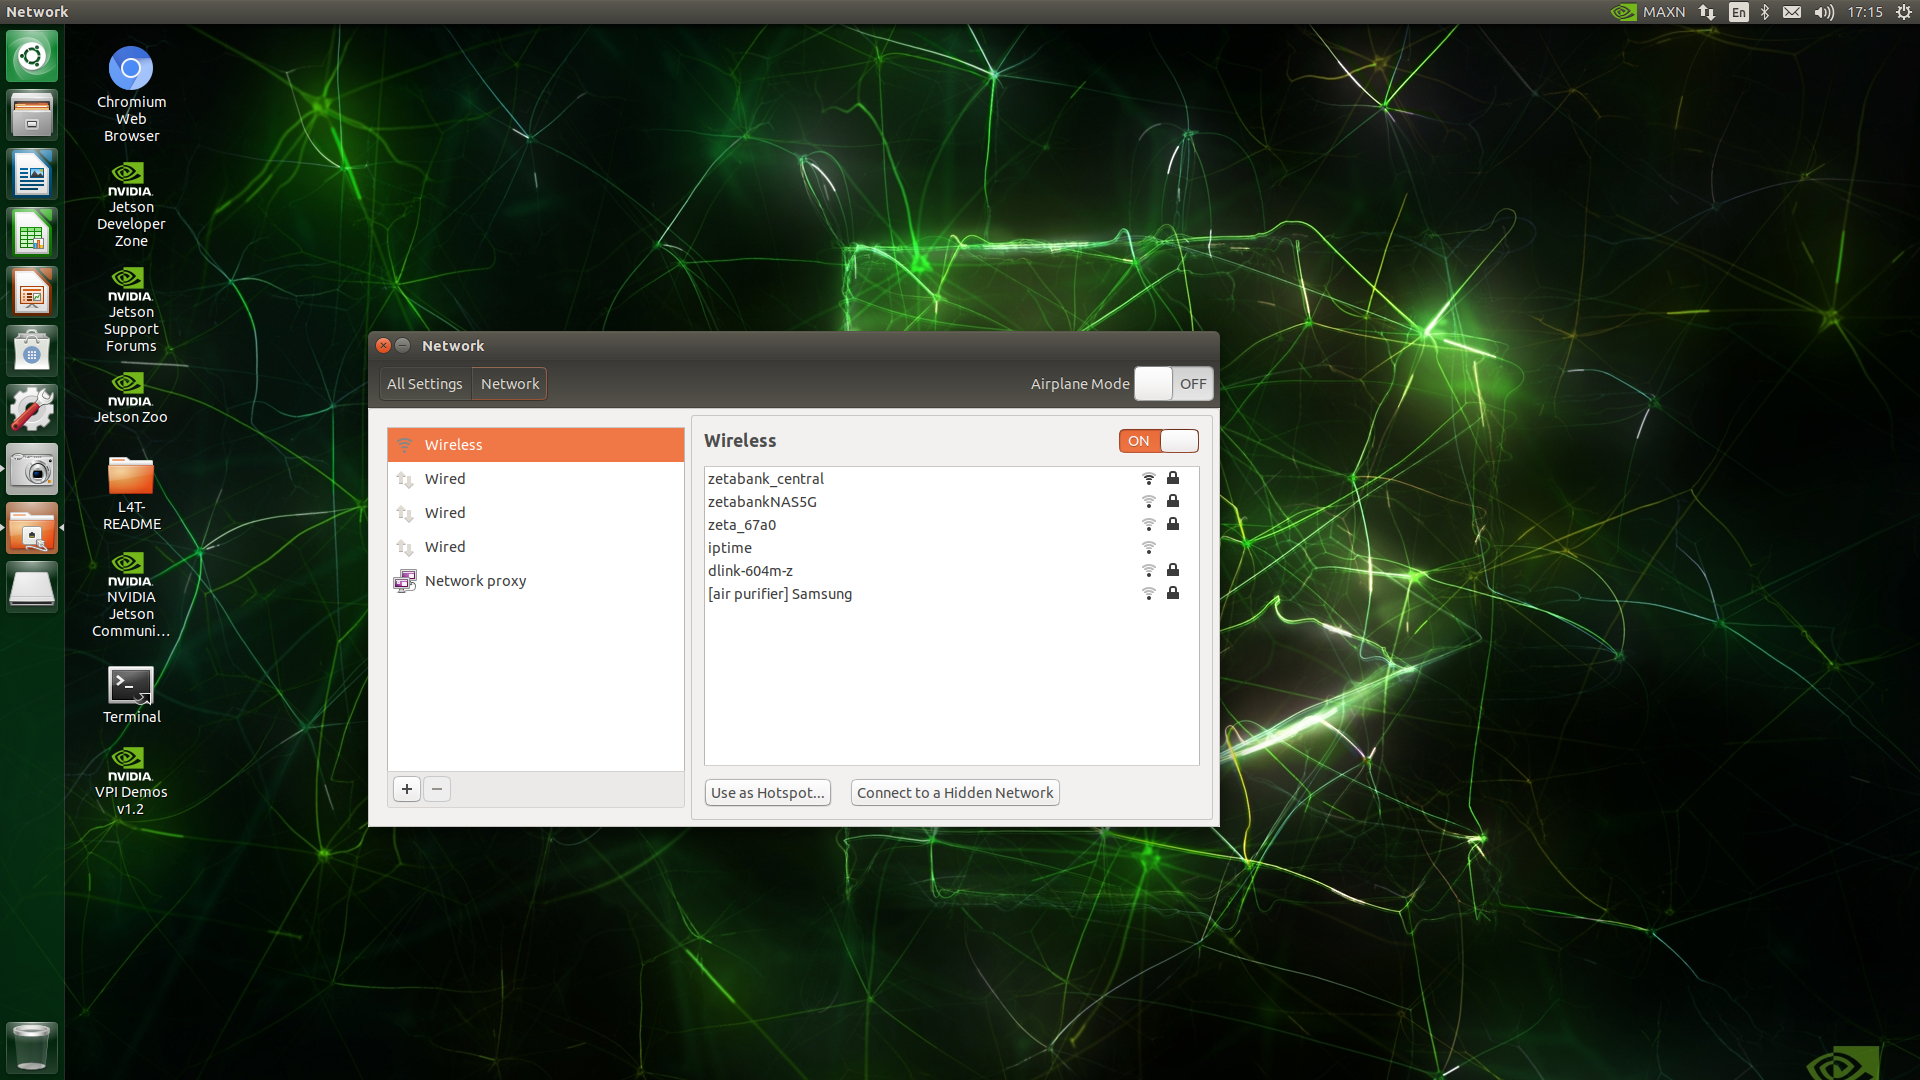Connect to [air purifier] Samsung network
Screen dimensions: 1920x1080
951,594
